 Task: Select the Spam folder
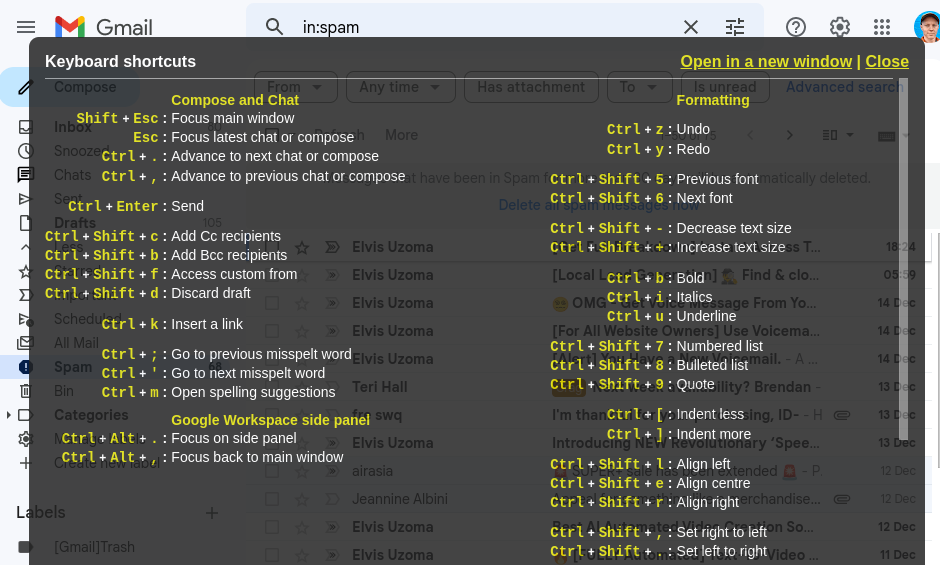[x=73, y=367]
